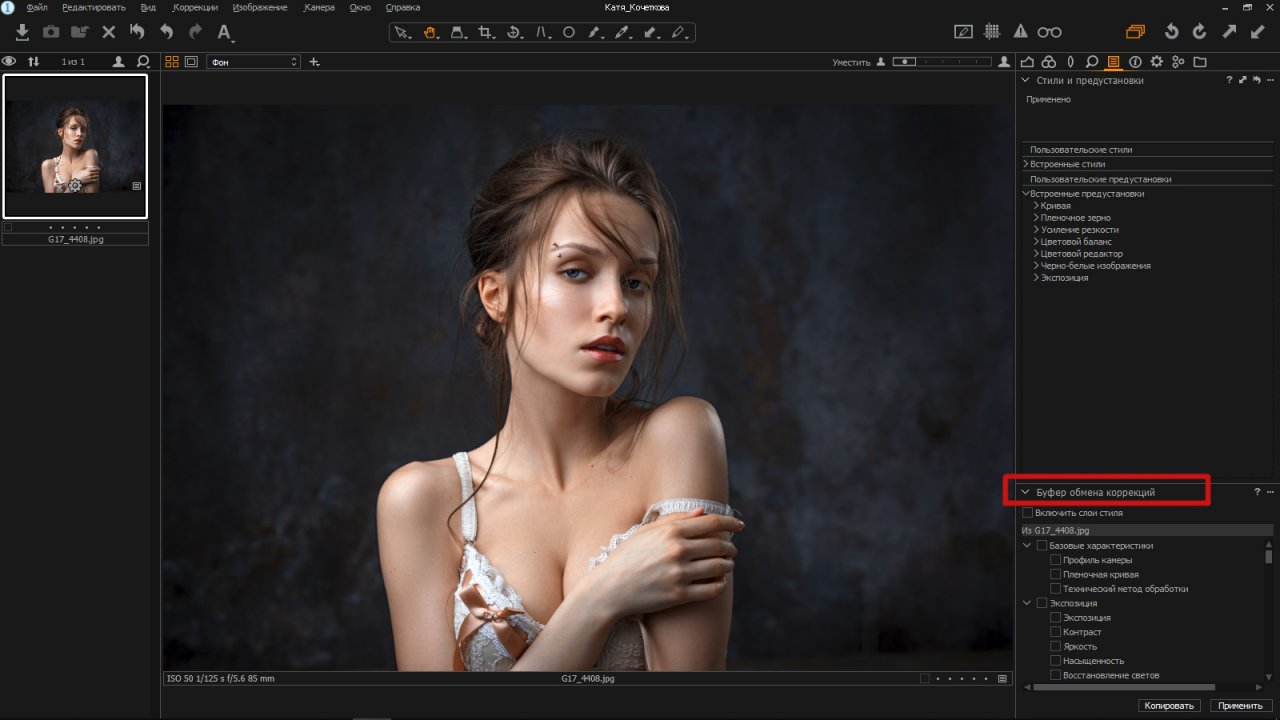The image size is (1280, 720).
Task: Open the Фон layer dropdown
Action: 253,62
